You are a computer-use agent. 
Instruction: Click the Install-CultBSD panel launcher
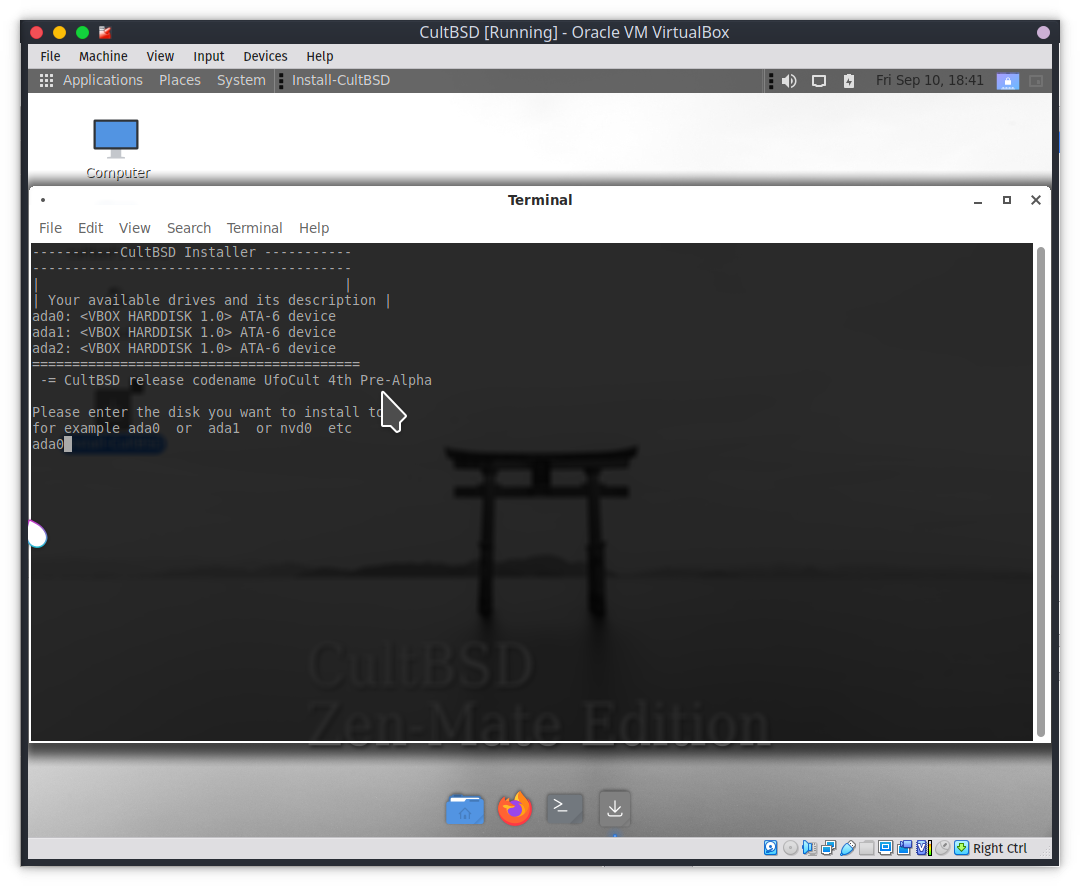(x=340, y=80)
